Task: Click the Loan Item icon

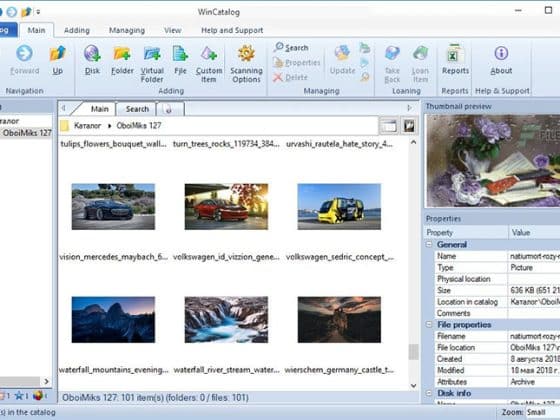Action: [x=420, y=54]
